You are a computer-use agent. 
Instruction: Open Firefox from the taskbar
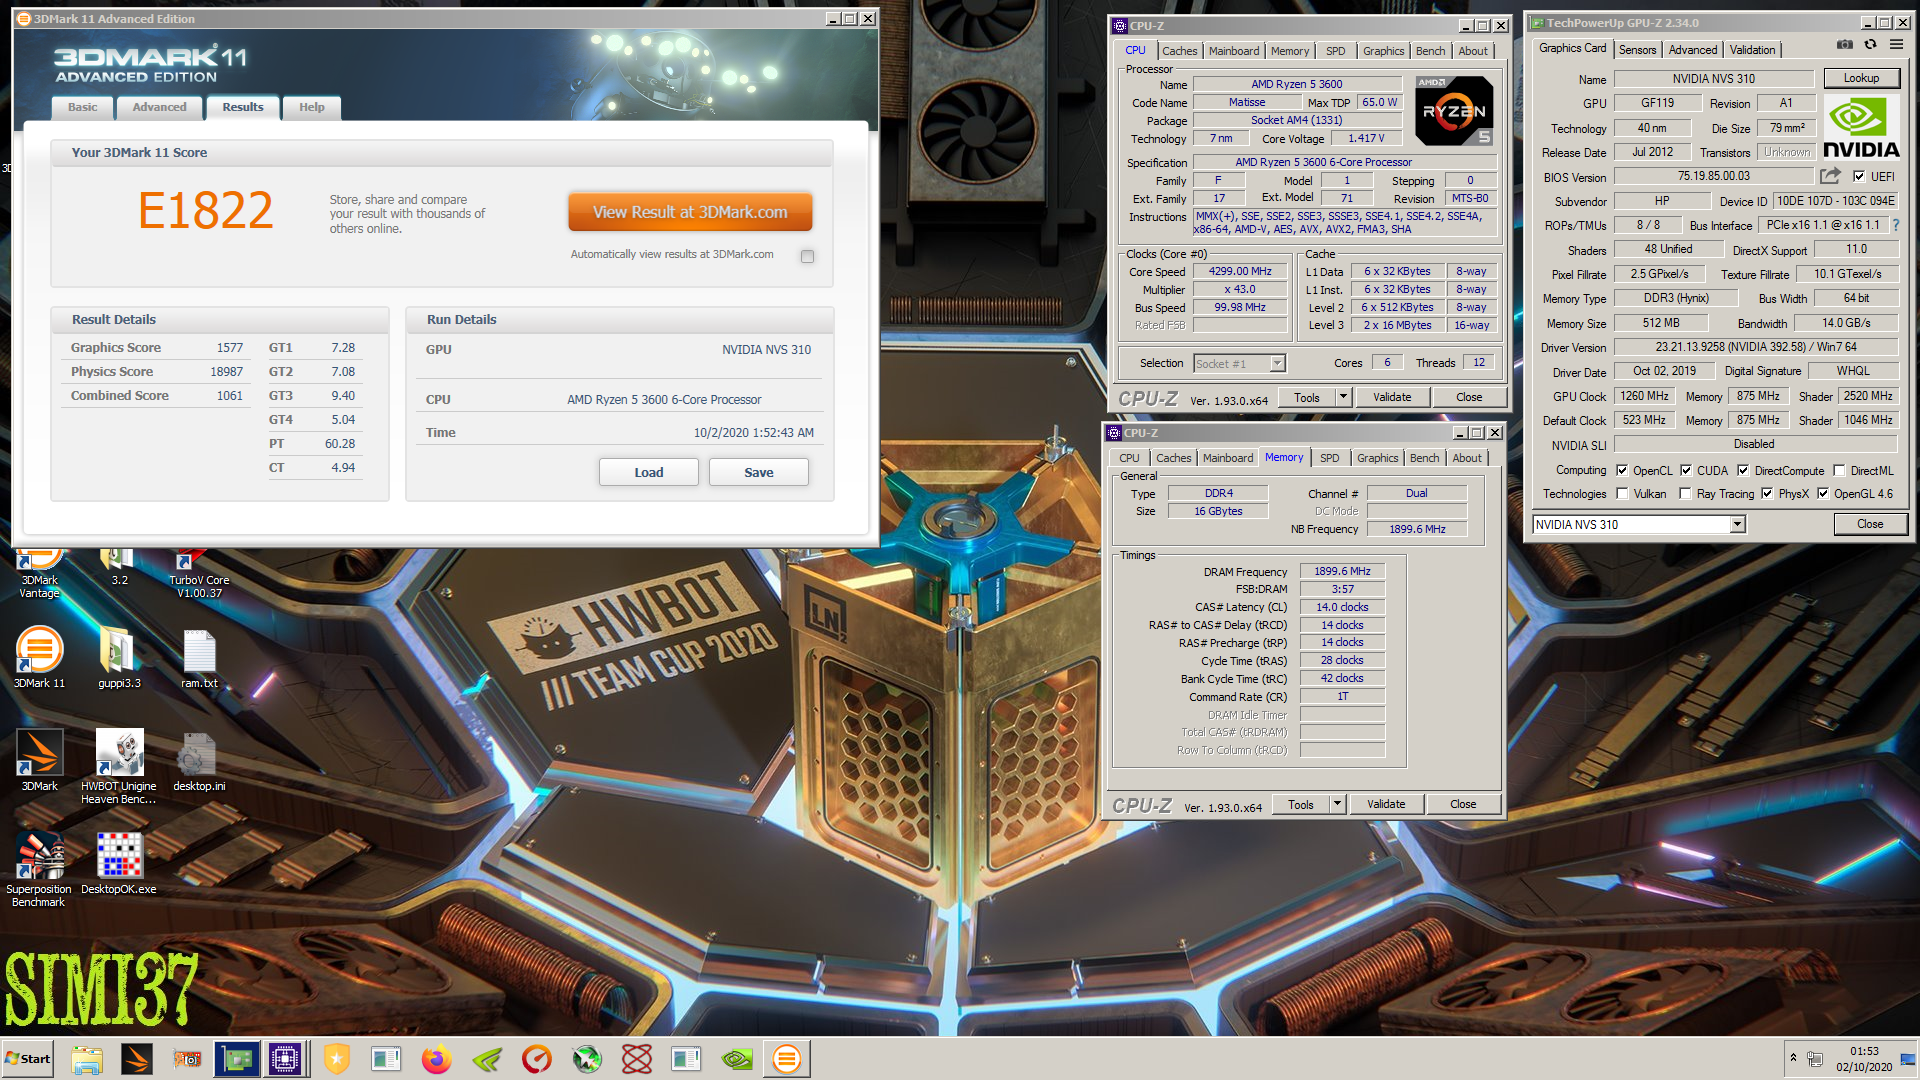coord(436,1059)
